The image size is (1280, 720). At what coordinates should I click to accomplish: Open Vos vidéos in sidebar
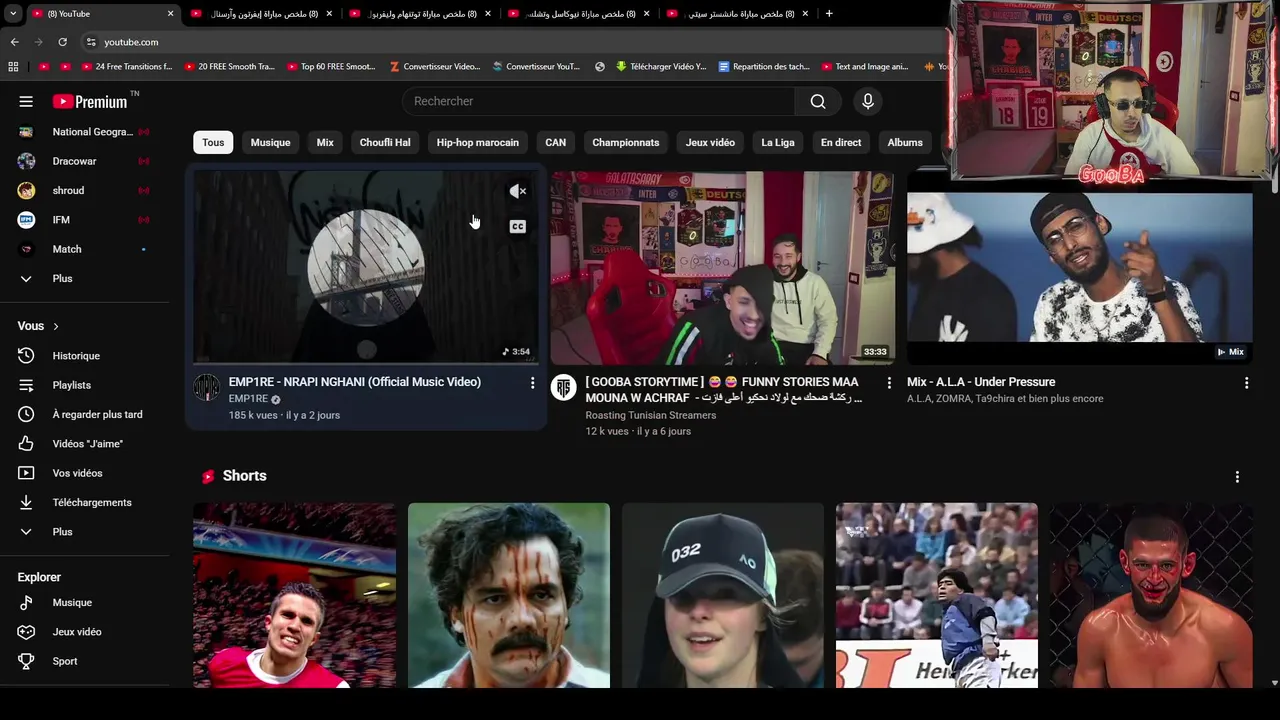(x=84, y=473)
